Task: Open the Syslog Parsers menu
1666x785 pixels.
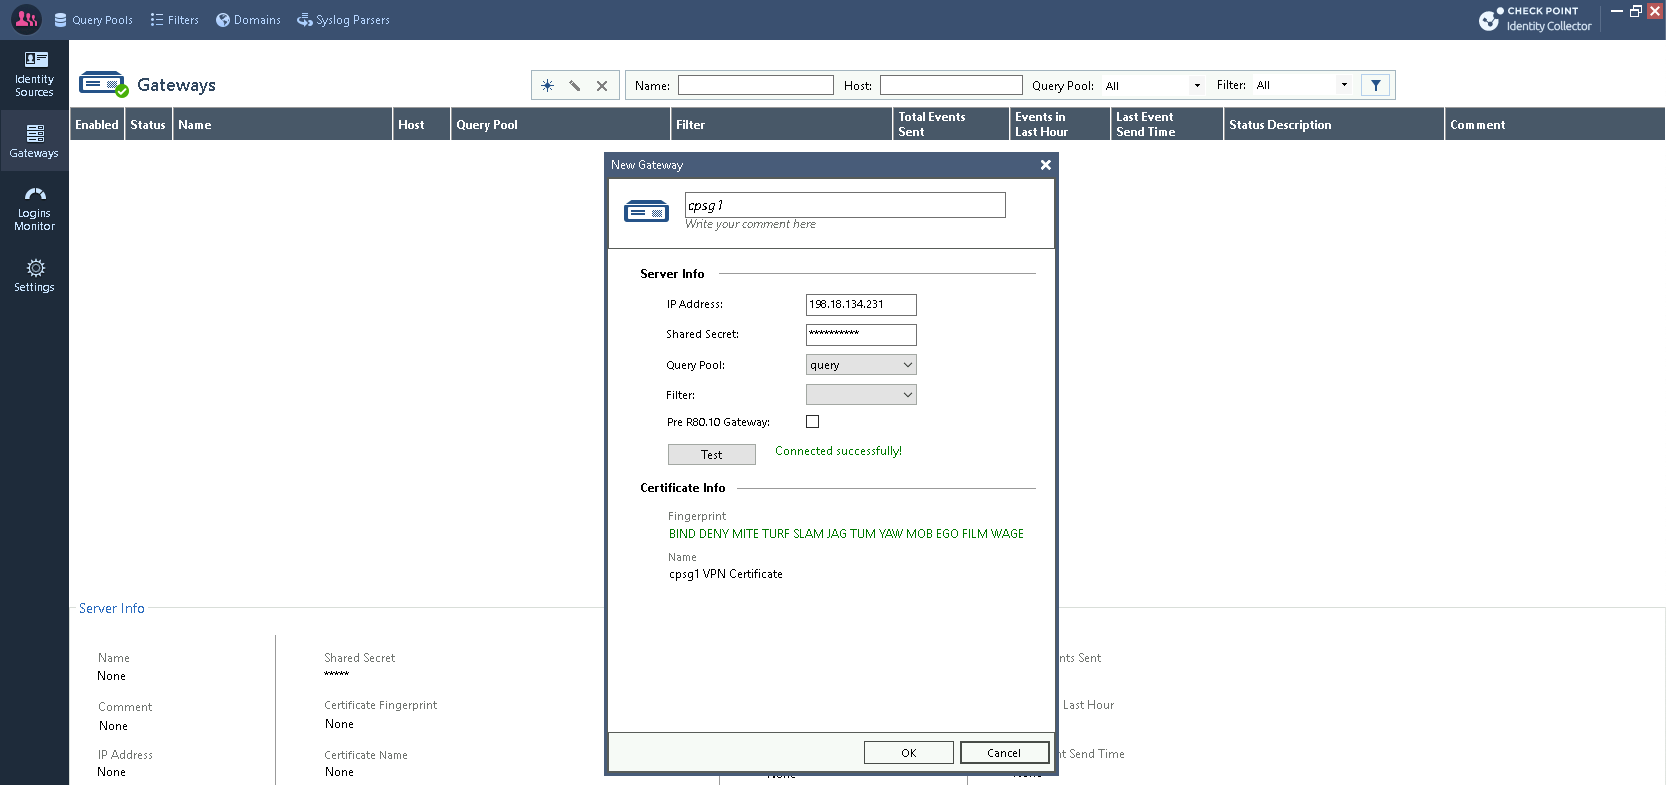Action: 343,20
